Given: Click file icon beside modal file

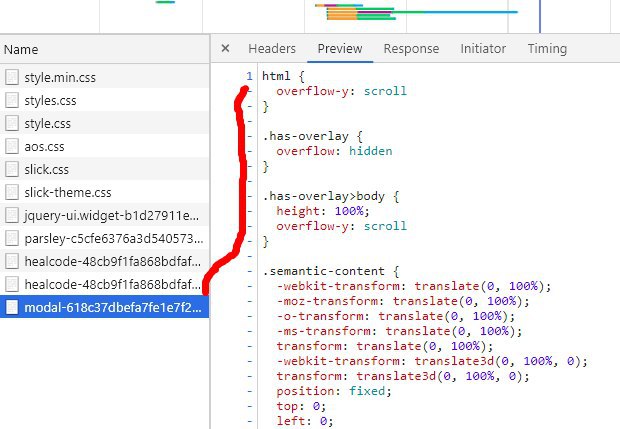Looking at the screenshot, I should pos(12,307).
